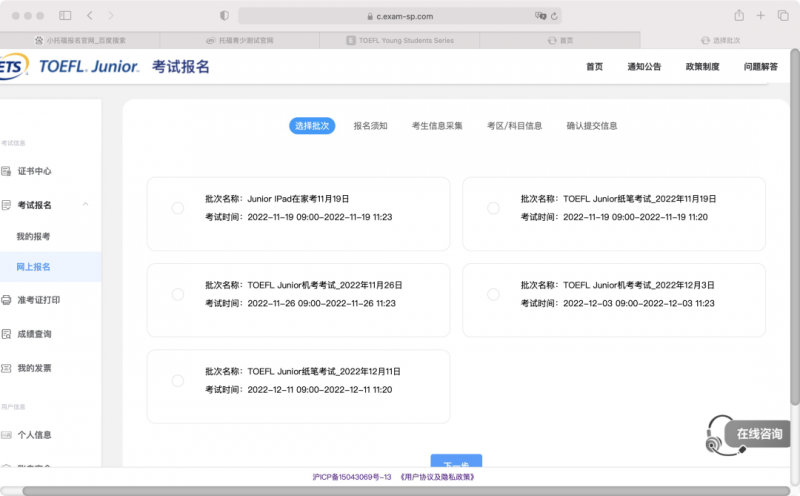Switch to the 小托福报名官网_百度搜索 tab

tap(80, 40)
